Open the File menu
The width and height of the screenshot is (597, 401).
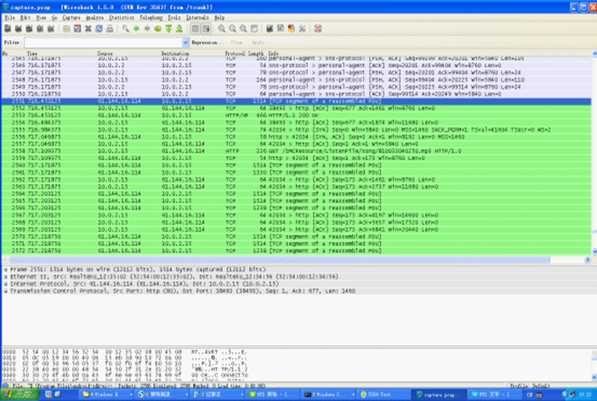(9, 18)
